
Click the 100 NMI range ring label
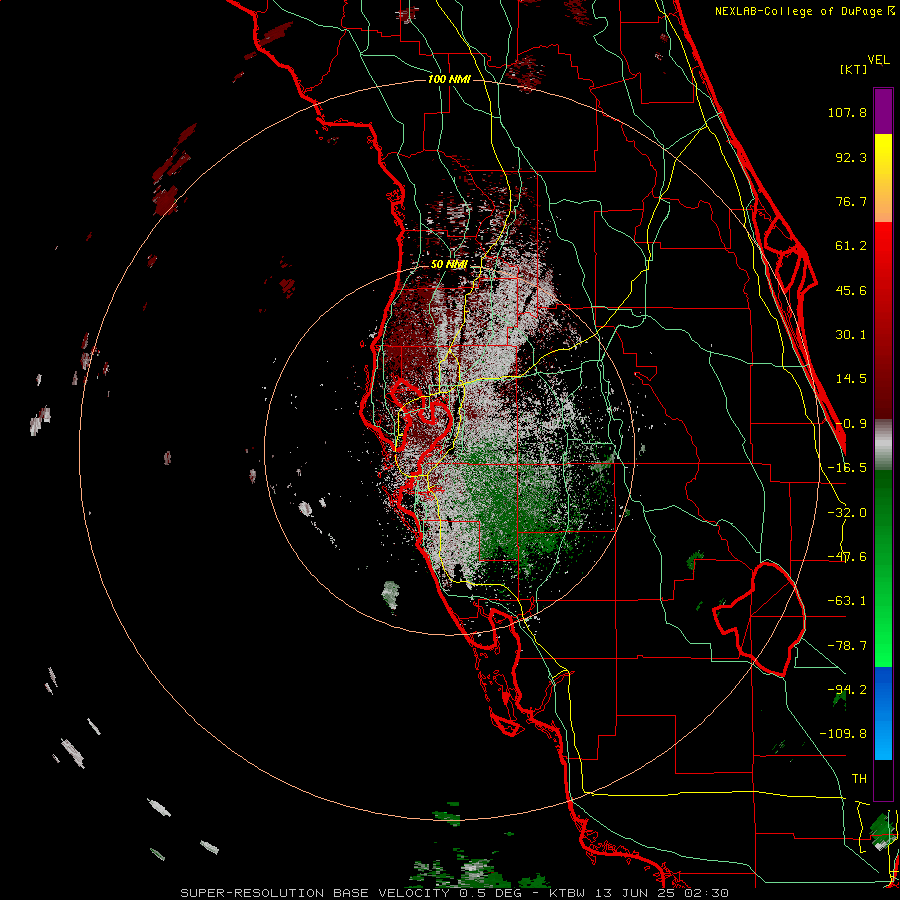(449, 79)
